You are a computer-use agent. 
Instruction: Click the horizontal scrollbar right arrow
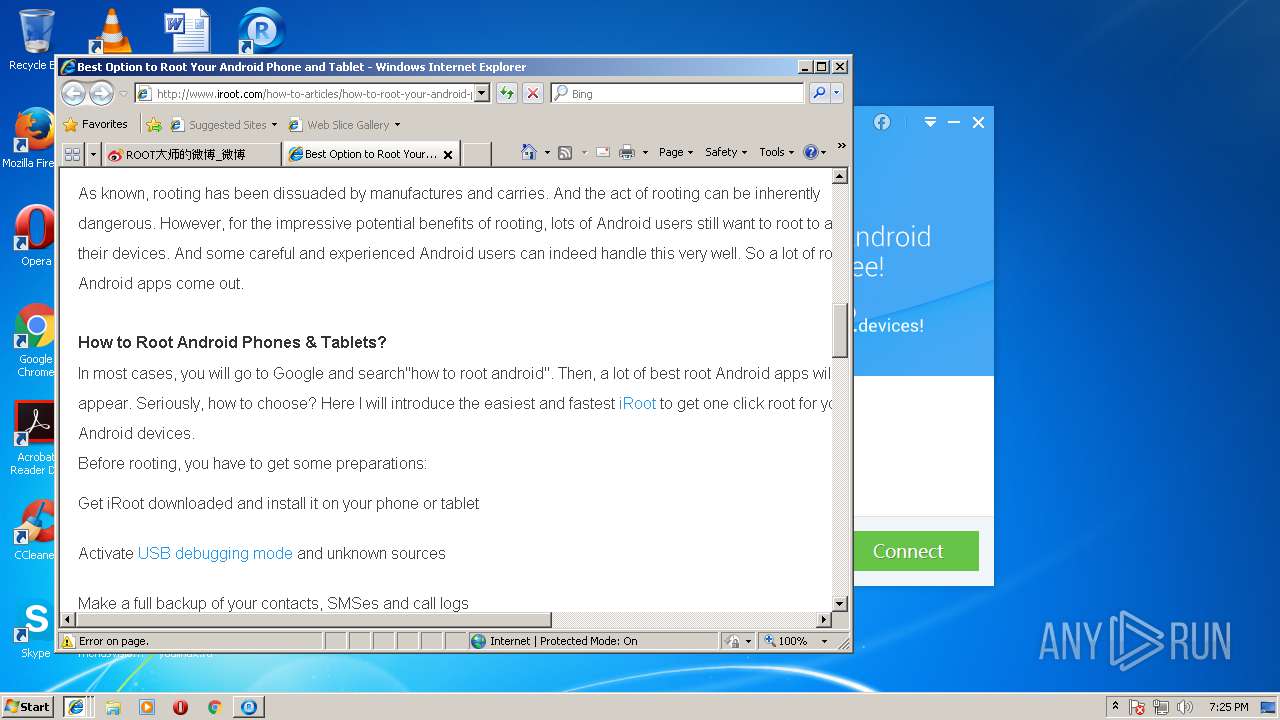pos(825,620)
